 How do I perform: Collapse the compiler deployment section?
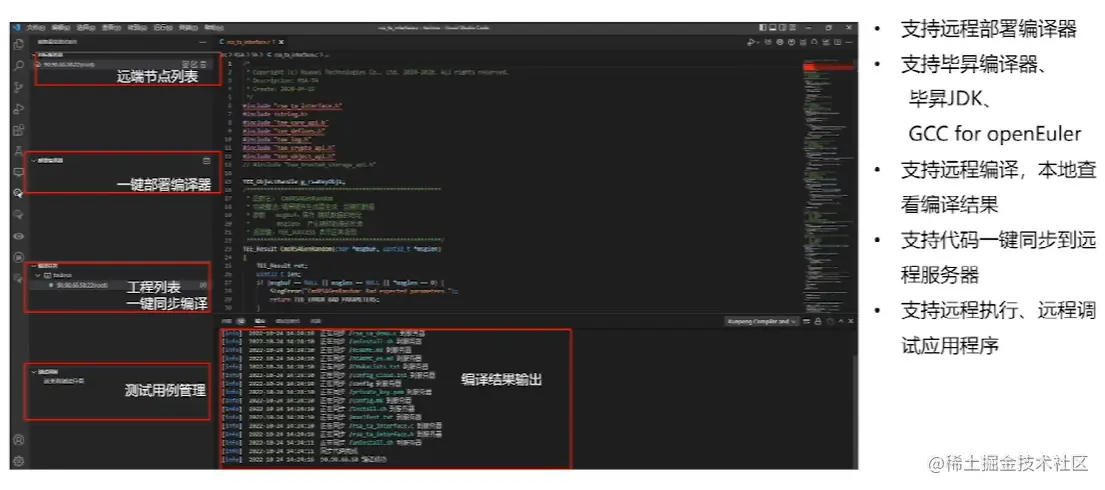coord(34,160)
